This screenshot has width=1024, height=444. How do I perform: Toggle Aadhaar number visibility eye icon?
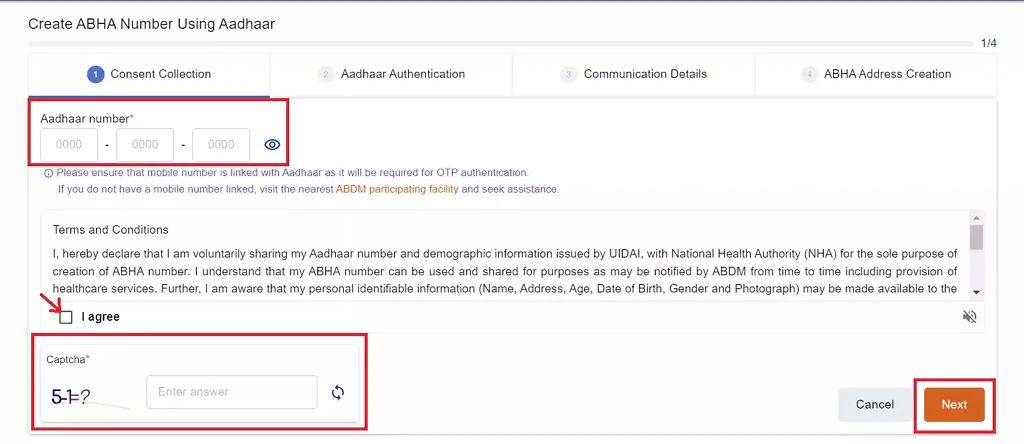click(272, 145)
